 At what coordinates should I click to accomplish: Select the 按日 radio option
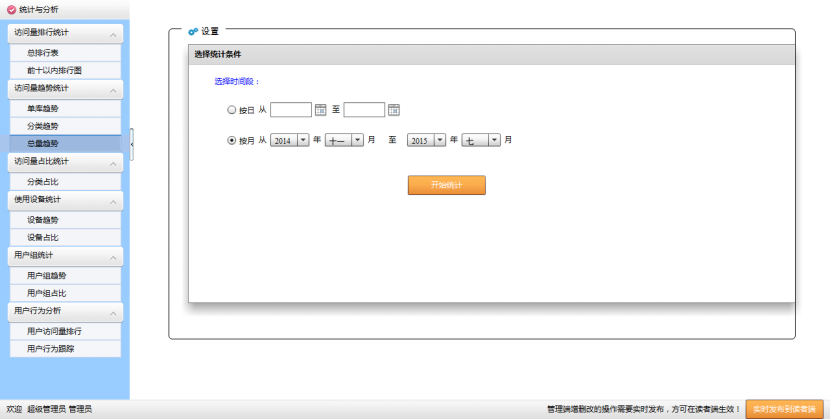[232, 110]
